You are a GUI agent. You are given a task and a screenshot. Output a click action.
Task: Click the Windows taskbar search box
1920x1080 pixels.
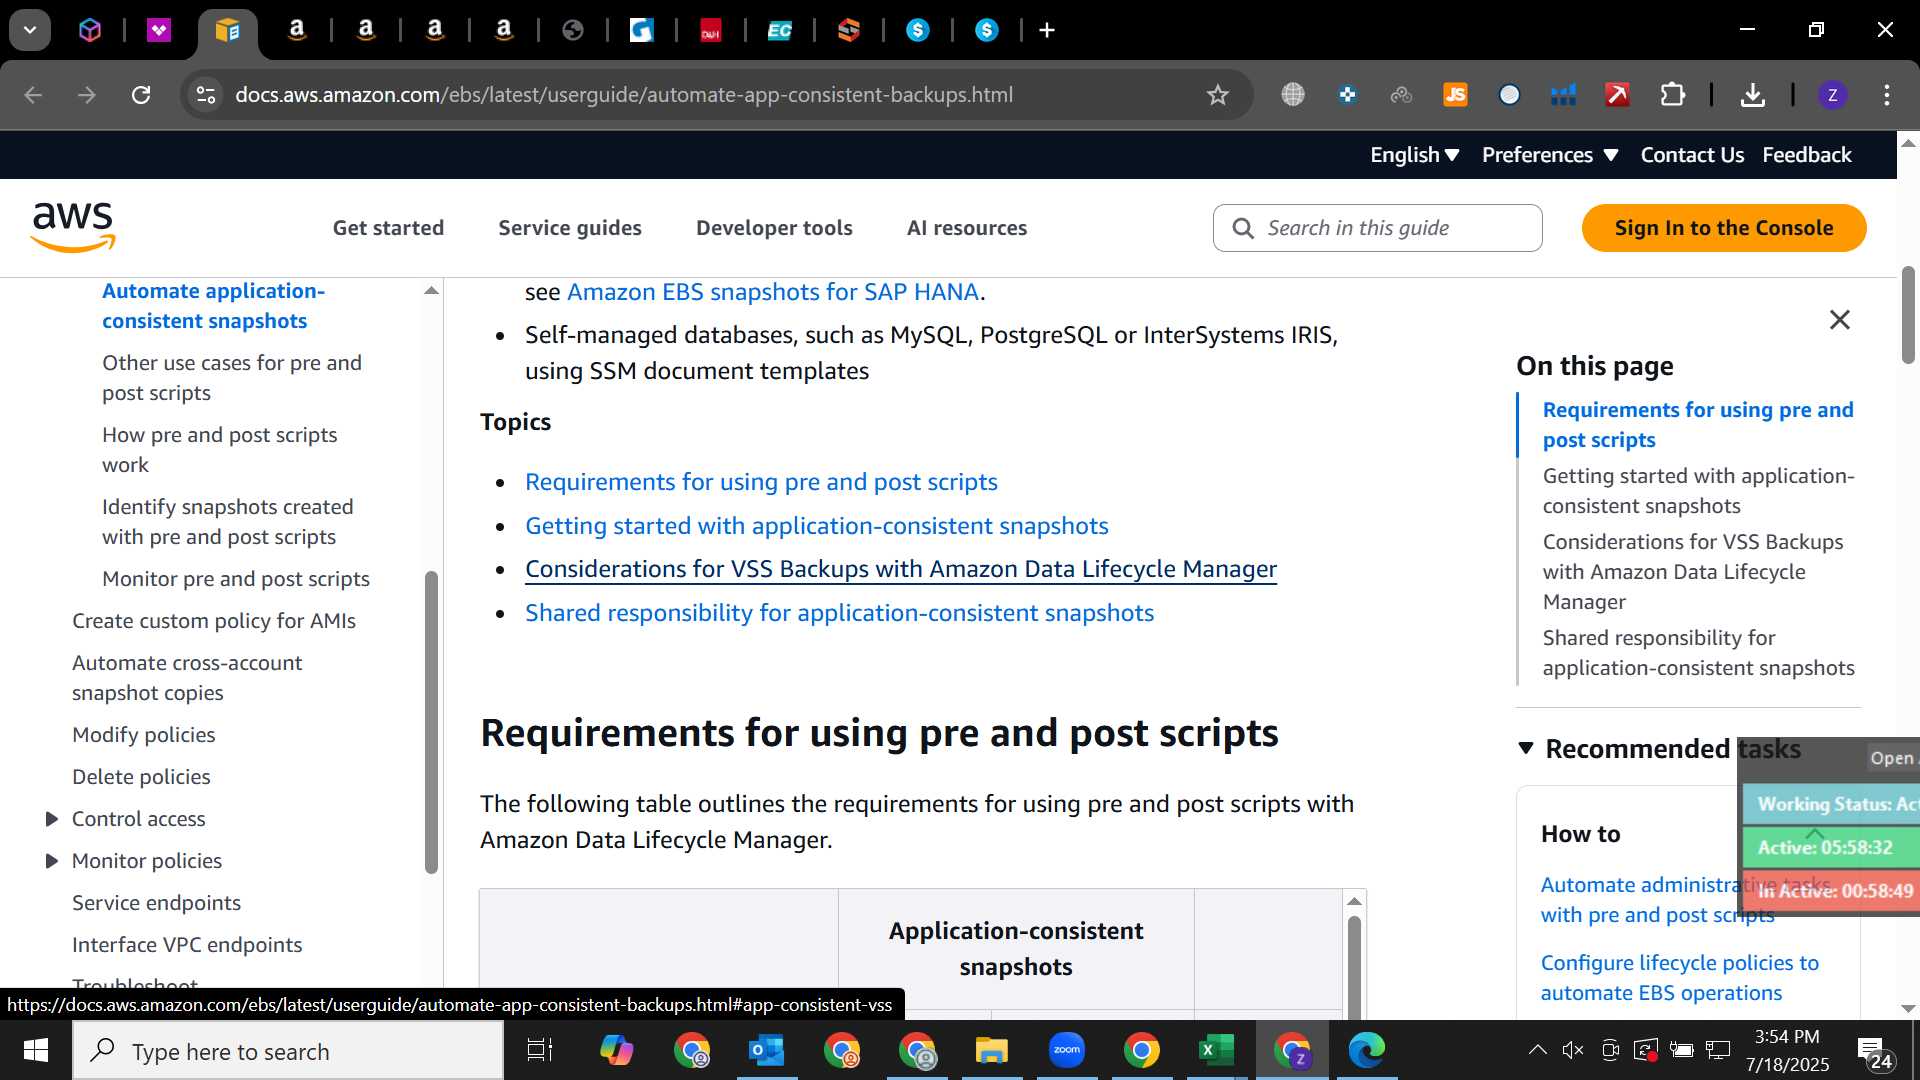coord(288,1051)
